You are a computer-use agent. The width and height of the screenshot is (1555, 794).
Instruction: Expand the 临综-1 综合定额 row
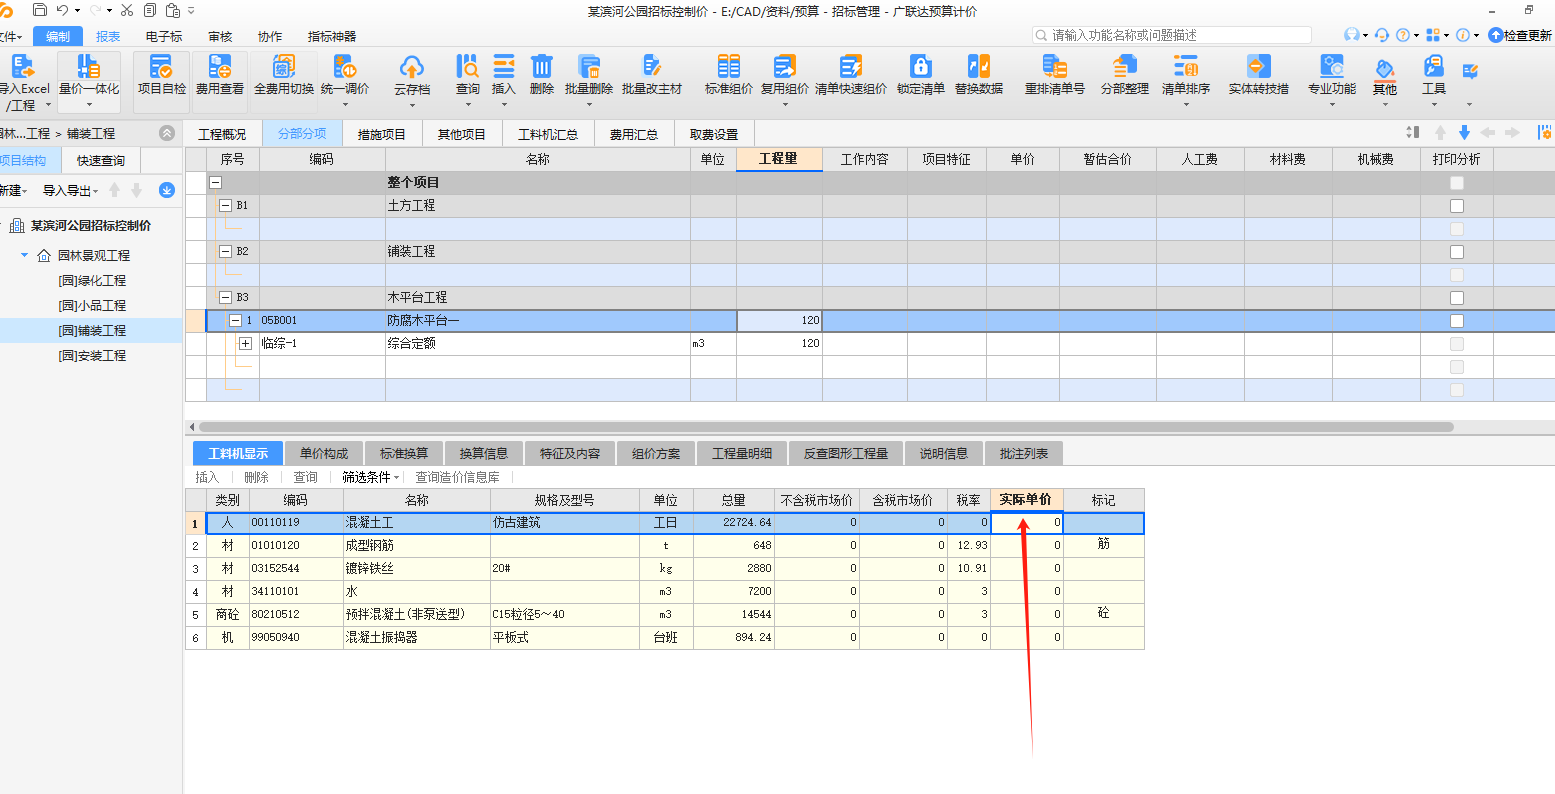coord(245,344)
